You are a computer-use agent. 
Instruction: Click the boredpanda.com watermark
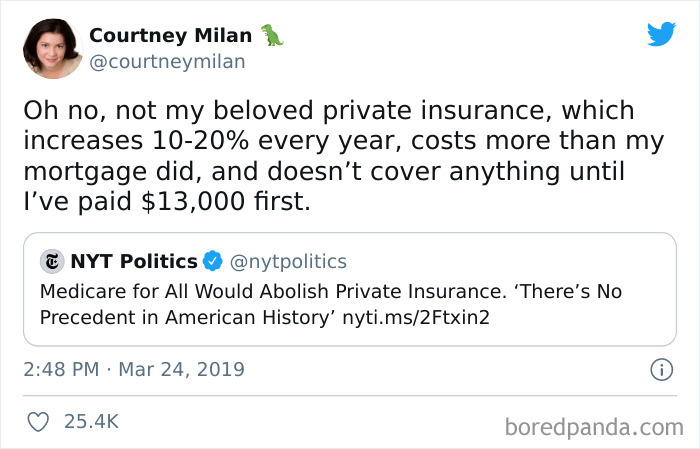[x=596, y=427]
